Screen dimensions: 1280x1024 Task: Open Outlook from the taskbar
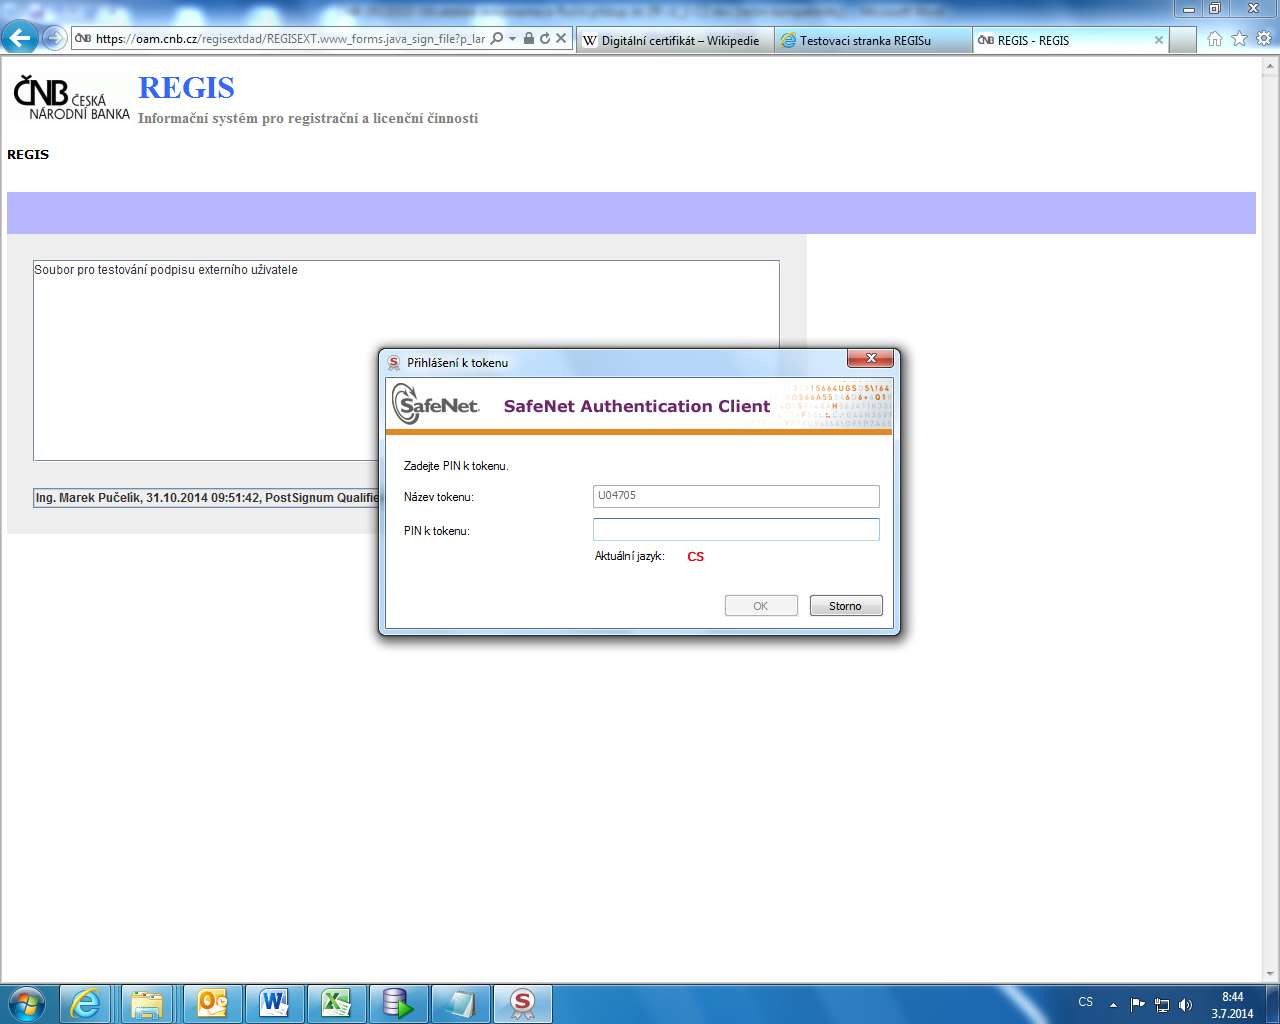coord(212,1003)
